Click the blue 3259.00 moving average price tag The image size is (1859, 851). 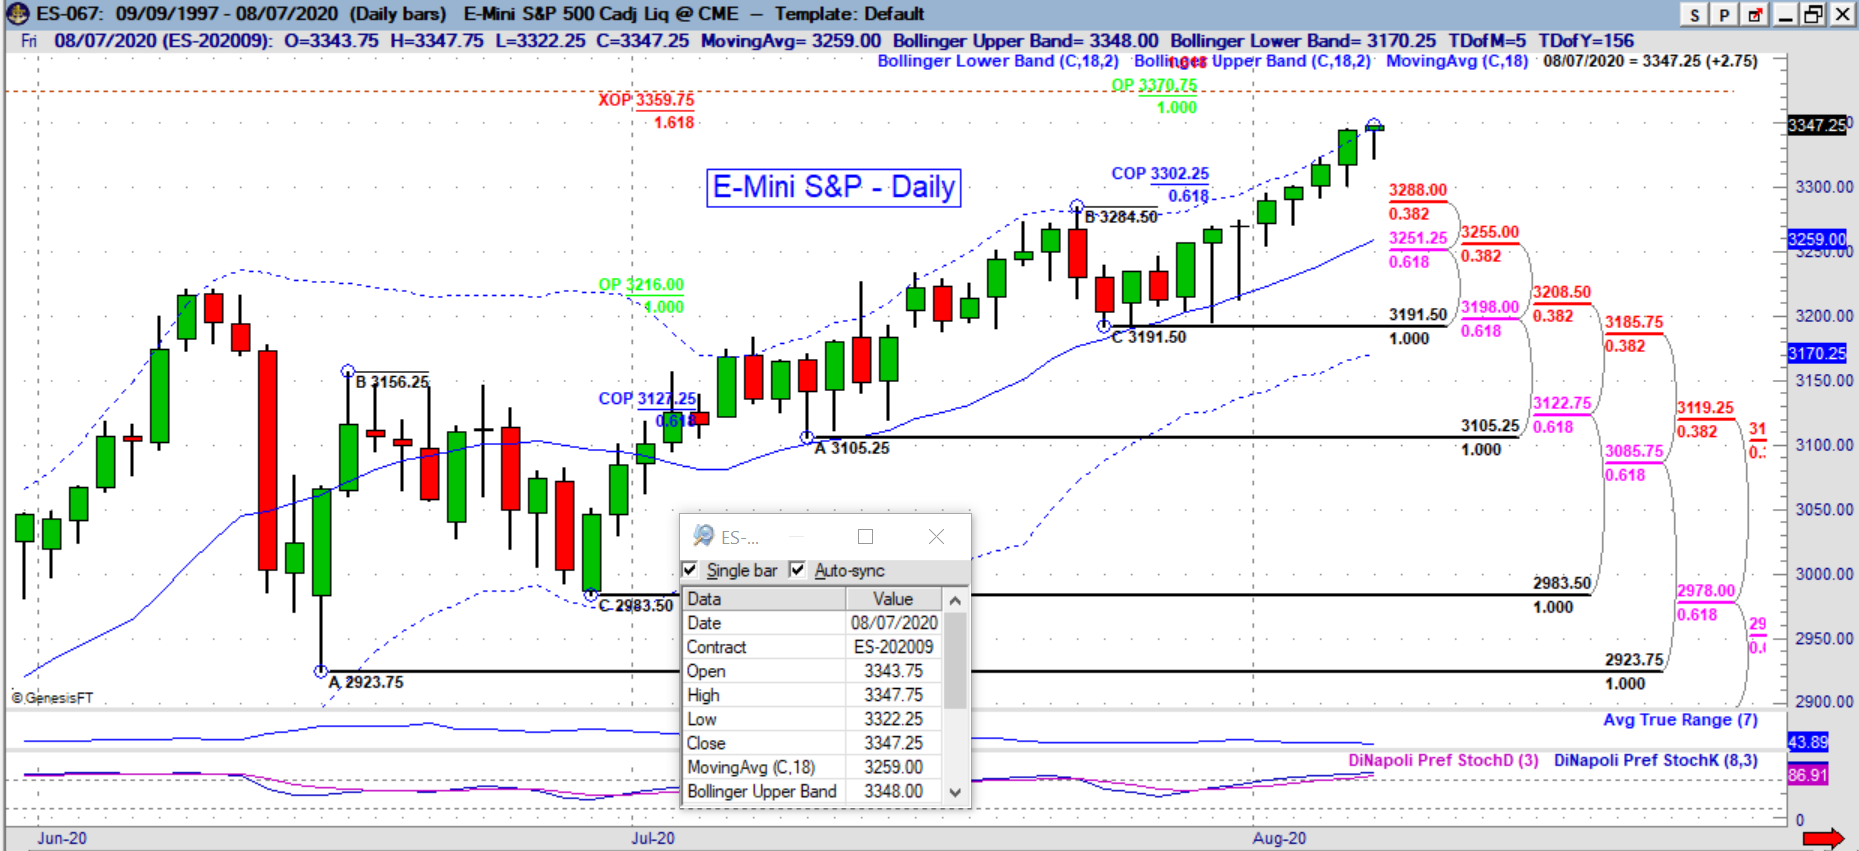click(1817, 239)
